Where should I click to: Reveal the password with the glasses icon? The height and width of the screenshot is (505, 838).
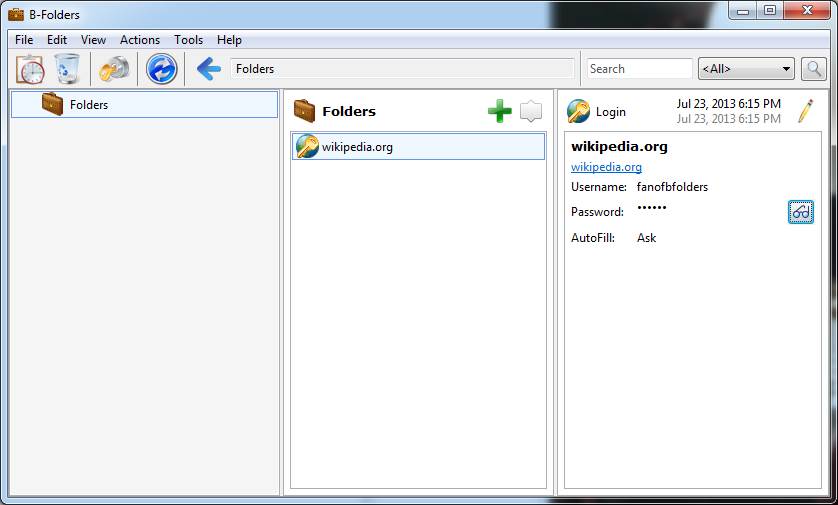(801, 212)
